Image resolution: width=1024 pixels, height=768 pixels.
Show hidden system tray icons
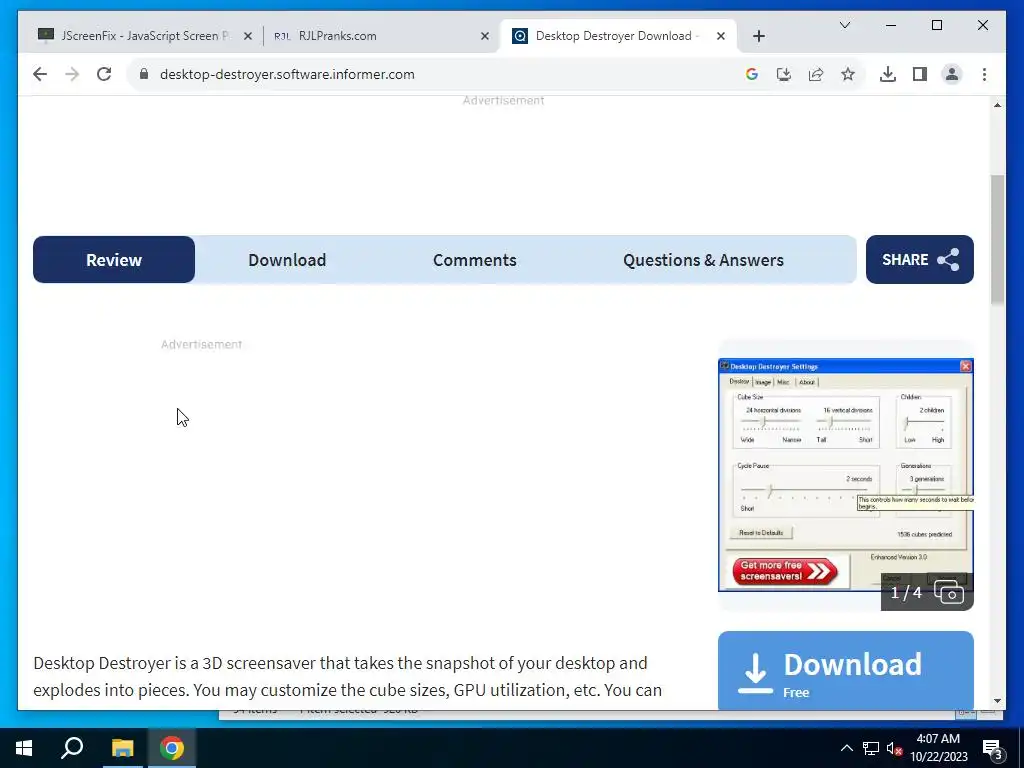coord(846,748)
